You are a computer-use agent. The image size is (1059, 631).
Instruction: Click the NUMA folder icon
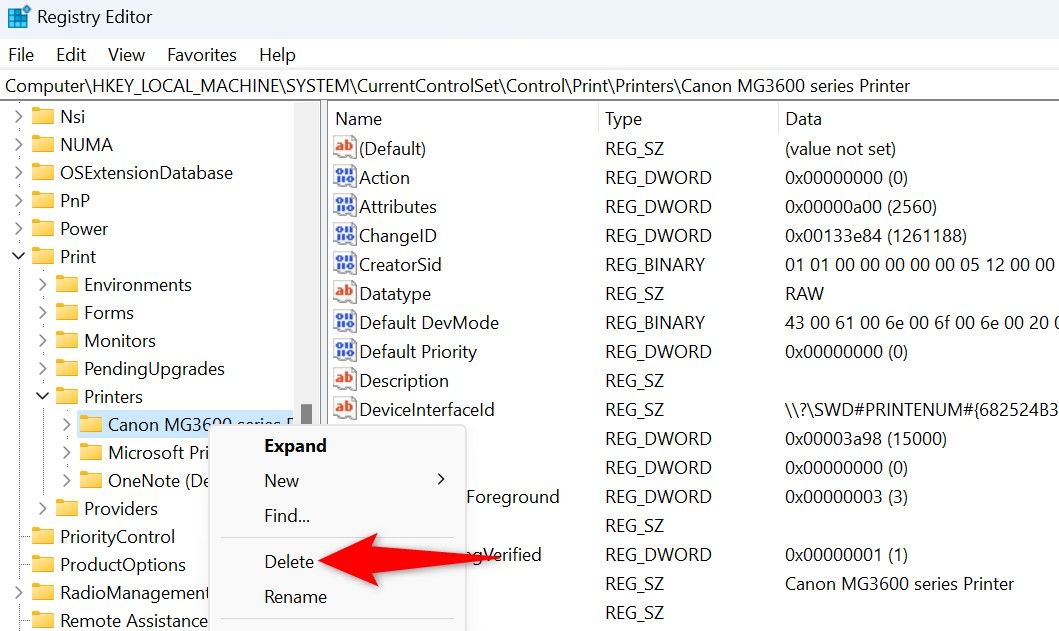pos(43,145)
